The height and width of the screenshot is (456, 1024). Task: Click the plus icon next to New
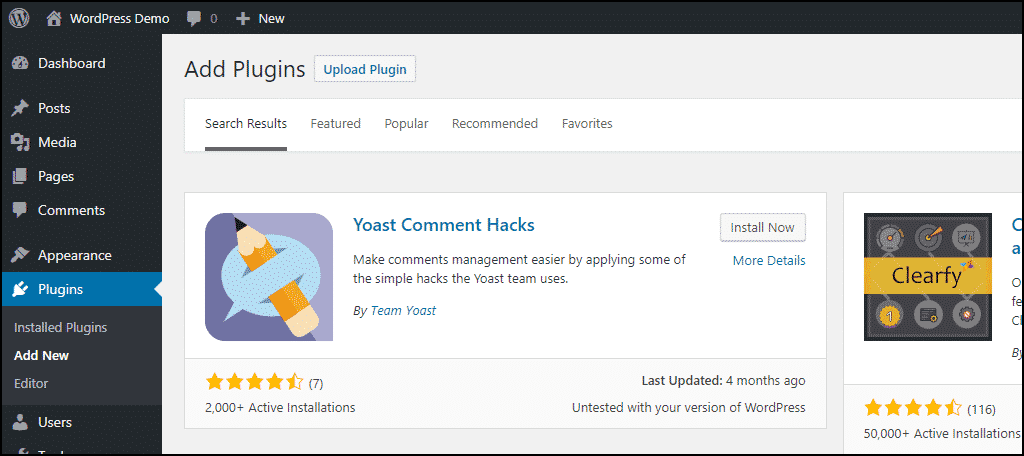[243, 19]
